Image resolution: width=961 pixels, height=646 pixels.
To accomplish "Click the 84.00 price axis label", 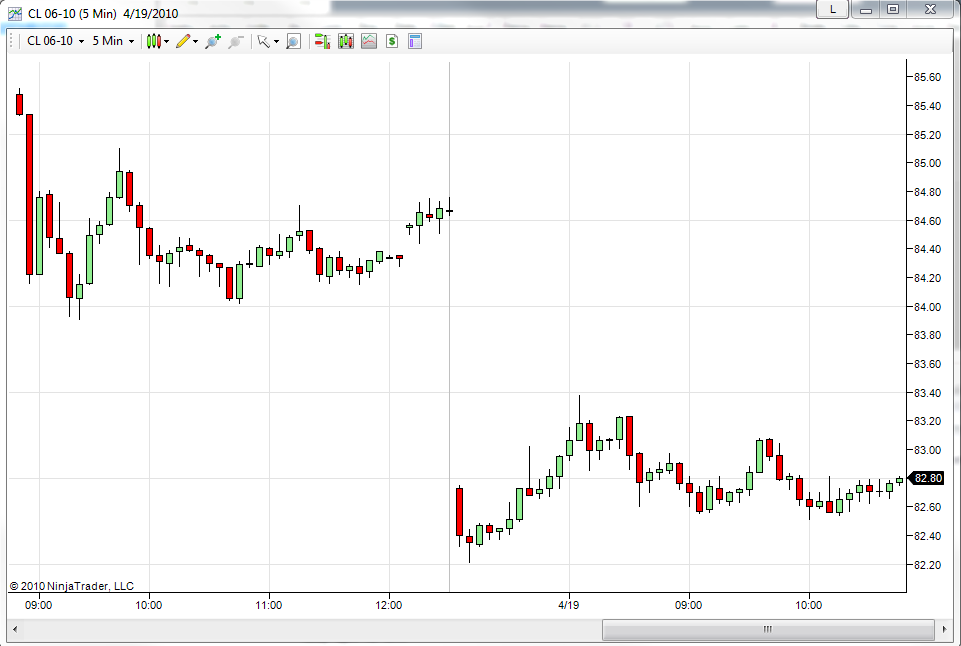I will [927, 306].
